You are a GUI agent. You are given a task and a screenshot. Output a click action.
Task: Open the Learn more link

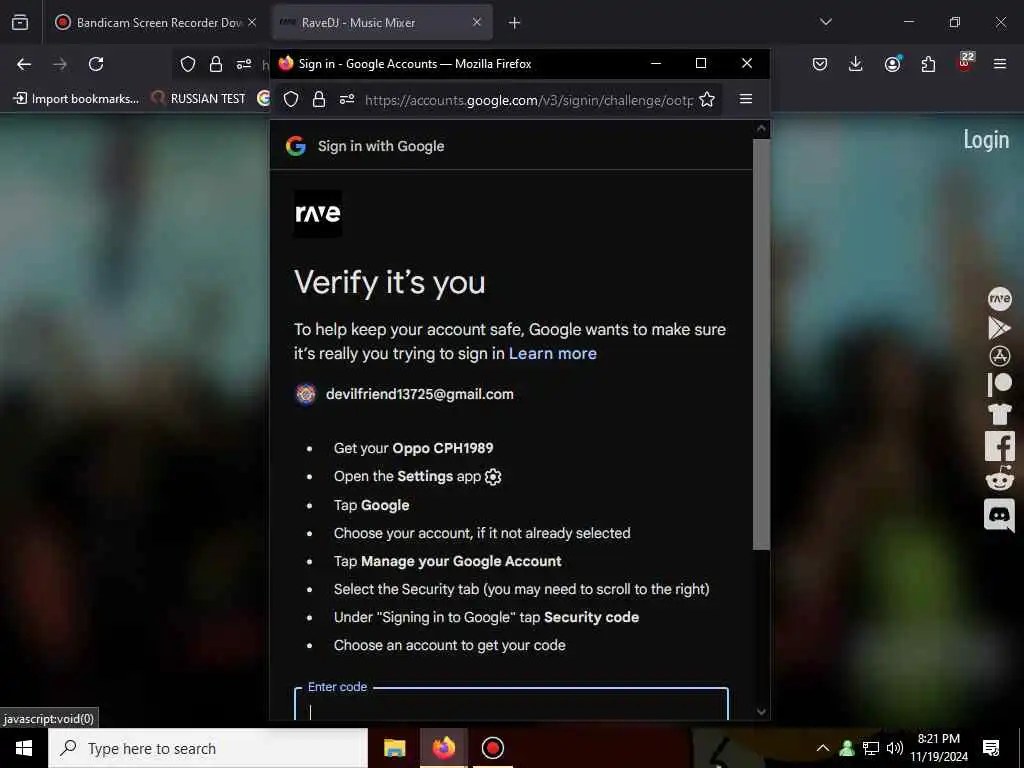click(552, 353)
